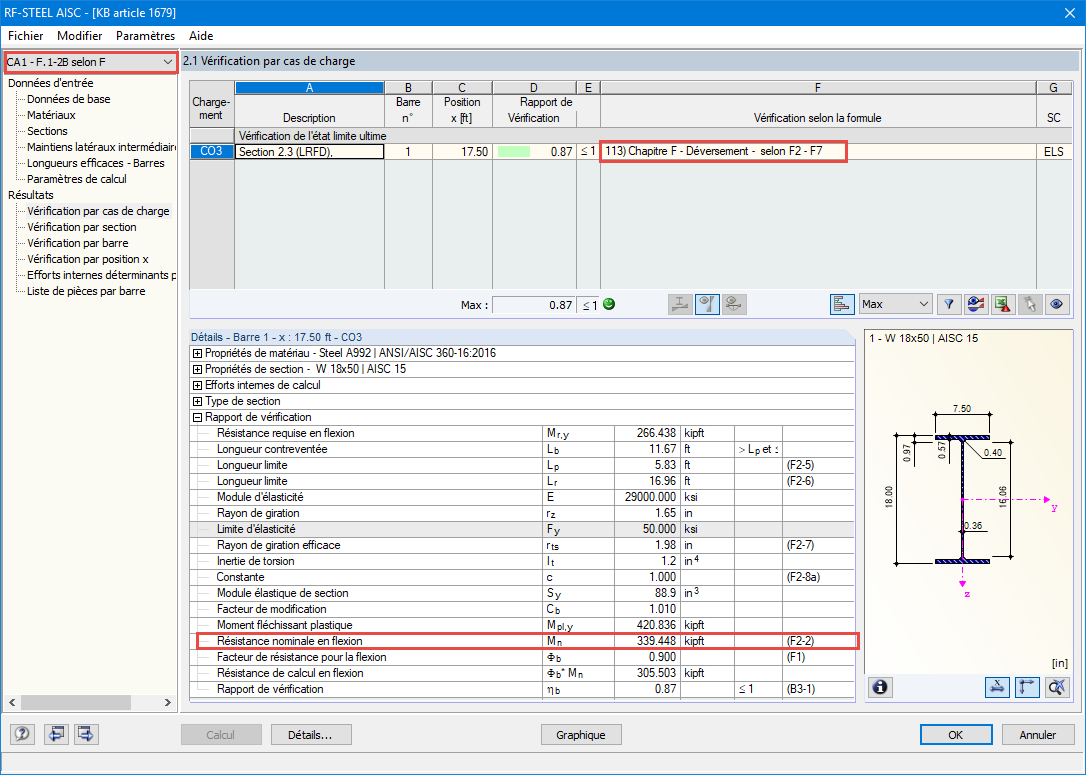Select Sections in the navigator tree
Image resolution: width=1086 pixels, height=775 pixels.
(x=47, y=131)
